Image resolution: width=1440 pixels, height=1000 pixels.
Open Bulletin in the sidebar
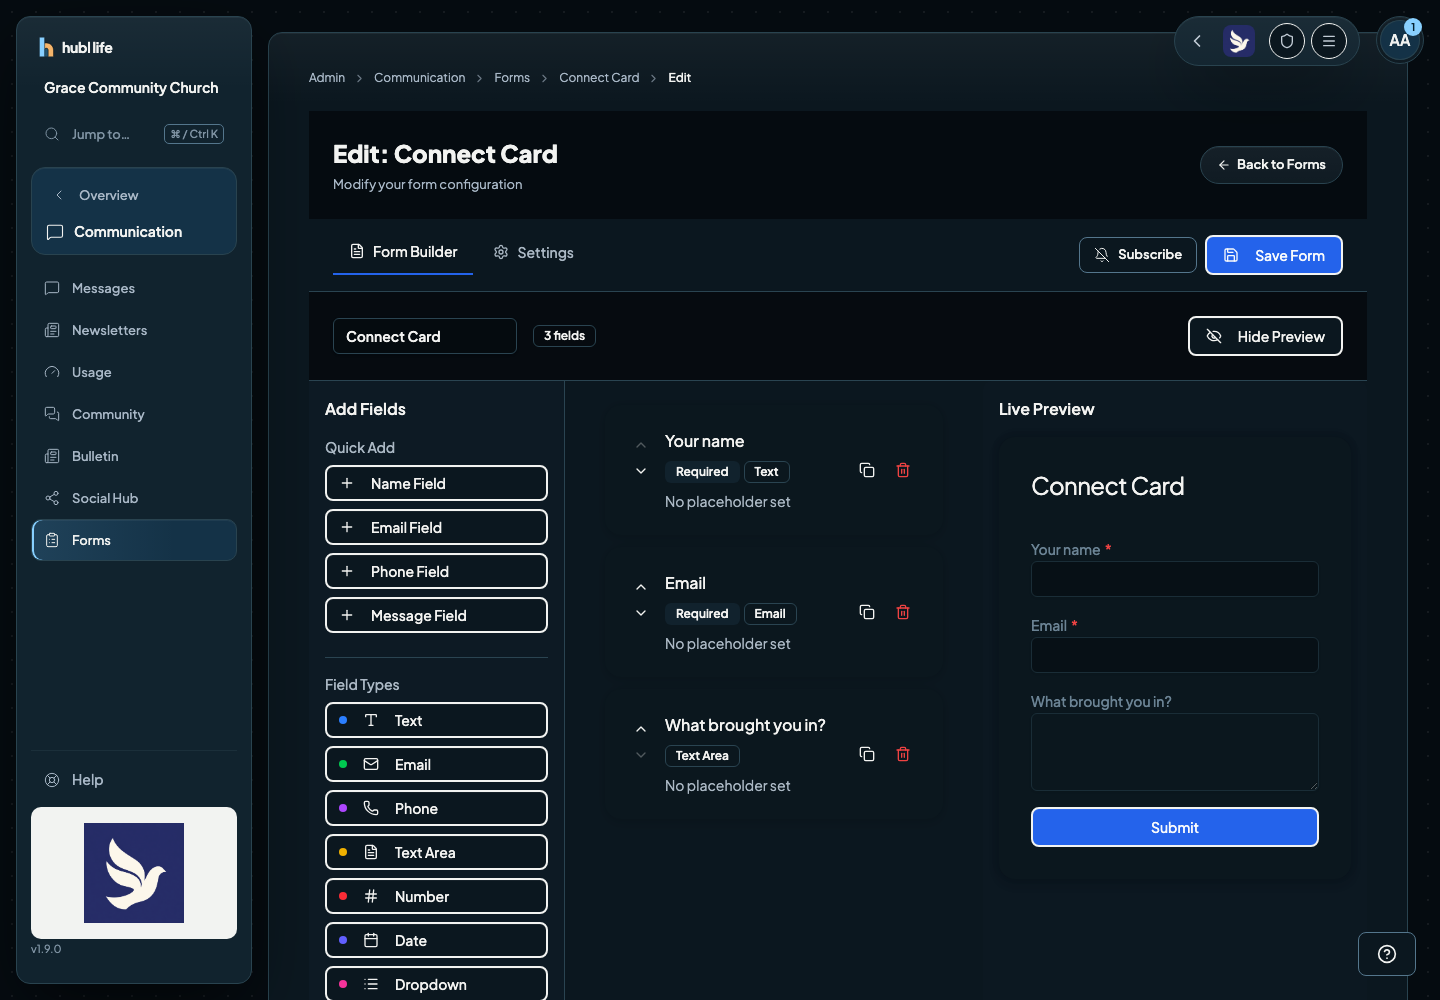pyautogui.click(x=134, y=456)
